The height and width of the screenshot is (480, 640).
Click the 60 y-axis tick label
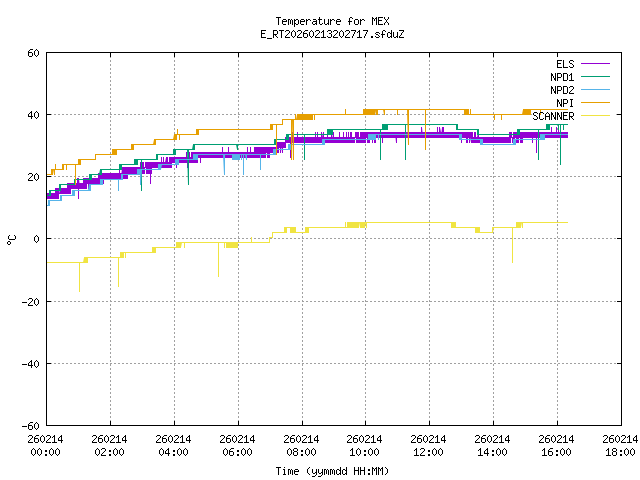pyautogui.click(x=33, y=53)
